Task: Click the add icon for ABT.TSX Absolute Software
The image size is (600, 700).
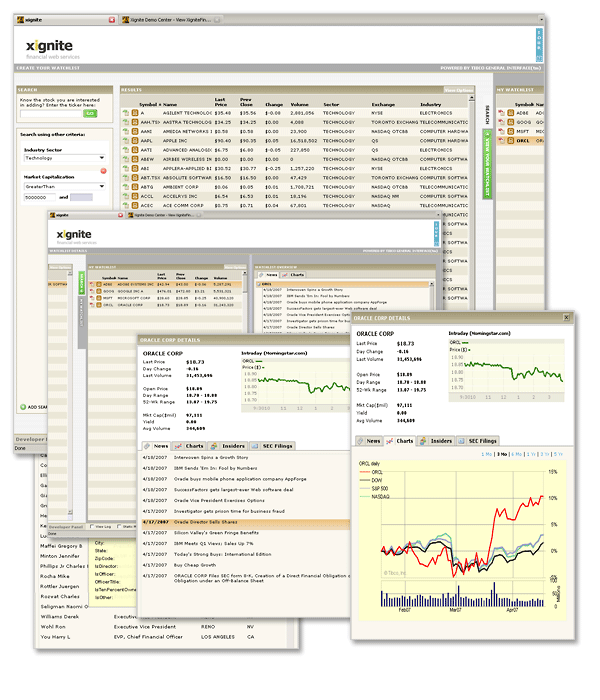Action: pos(126,178)
